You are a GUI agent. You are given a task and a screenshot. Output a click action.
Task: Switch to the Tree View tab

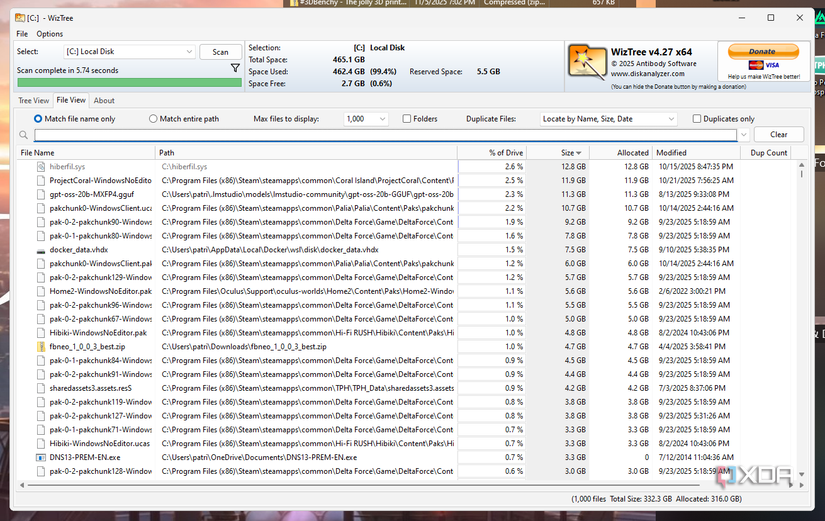pyautogui.click(x=34, y=101)
